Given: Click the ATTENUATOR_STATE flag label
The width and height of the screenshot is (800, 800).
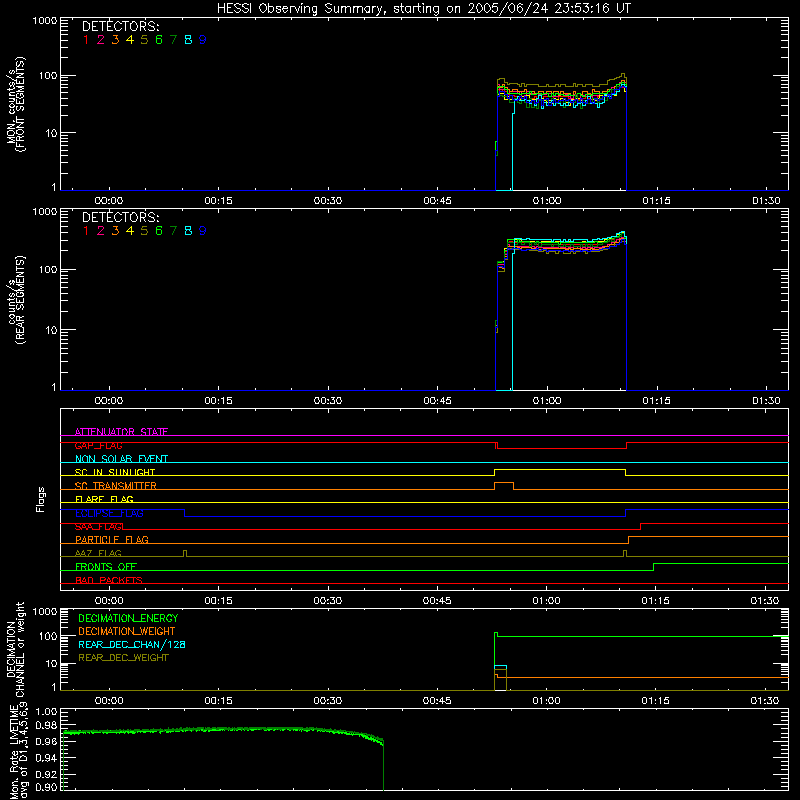Looking at the screenshot, I should tap(121, 432).
